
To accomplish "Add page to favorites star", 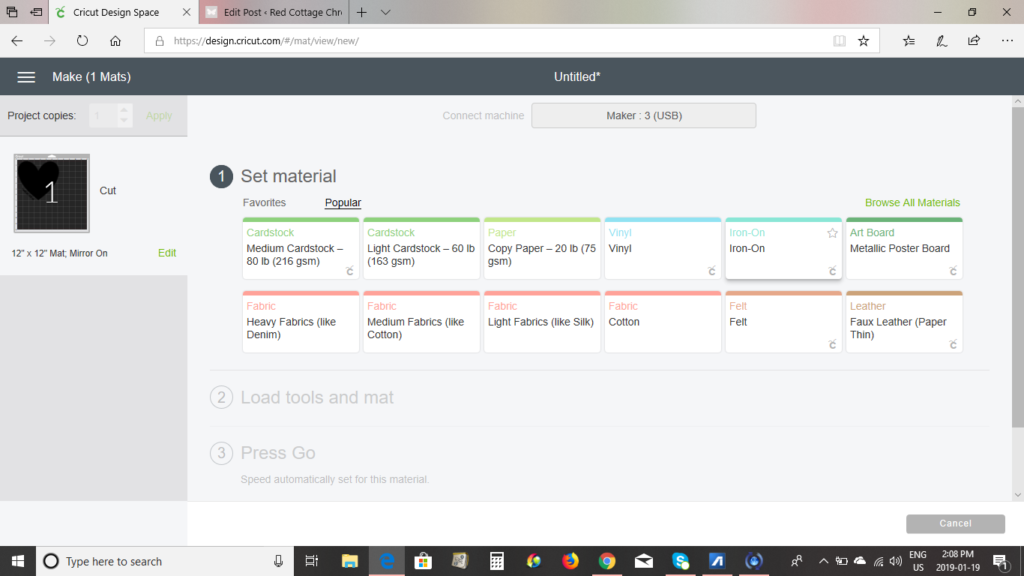I will (863, 40).
